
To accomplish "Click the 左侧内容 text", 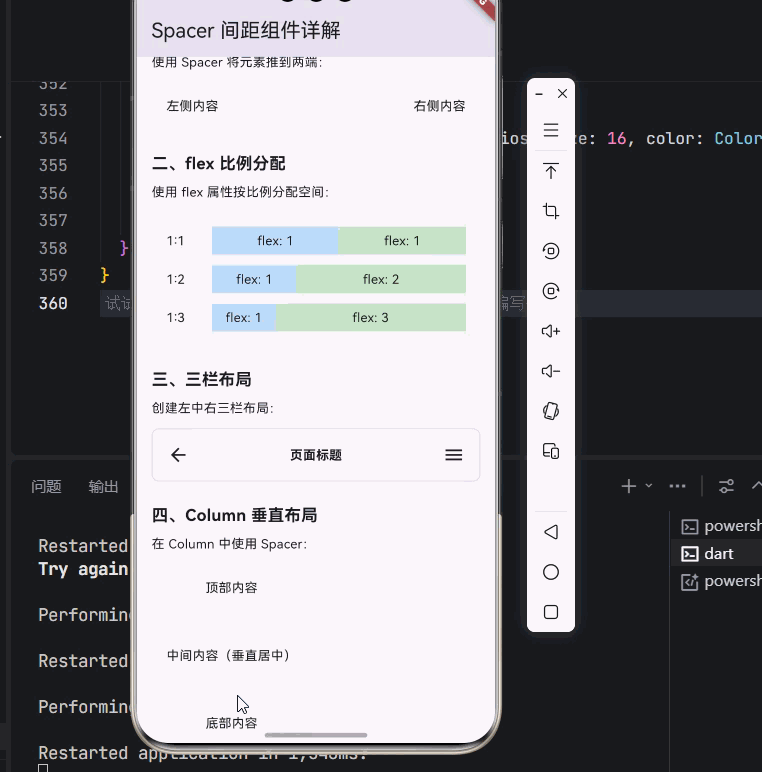I will point(192,106).
